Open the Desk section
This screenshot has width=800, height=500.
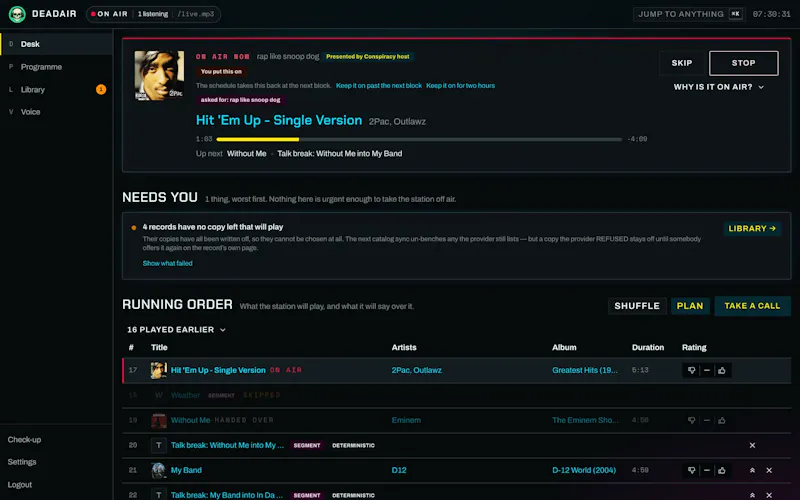[56, 44]
